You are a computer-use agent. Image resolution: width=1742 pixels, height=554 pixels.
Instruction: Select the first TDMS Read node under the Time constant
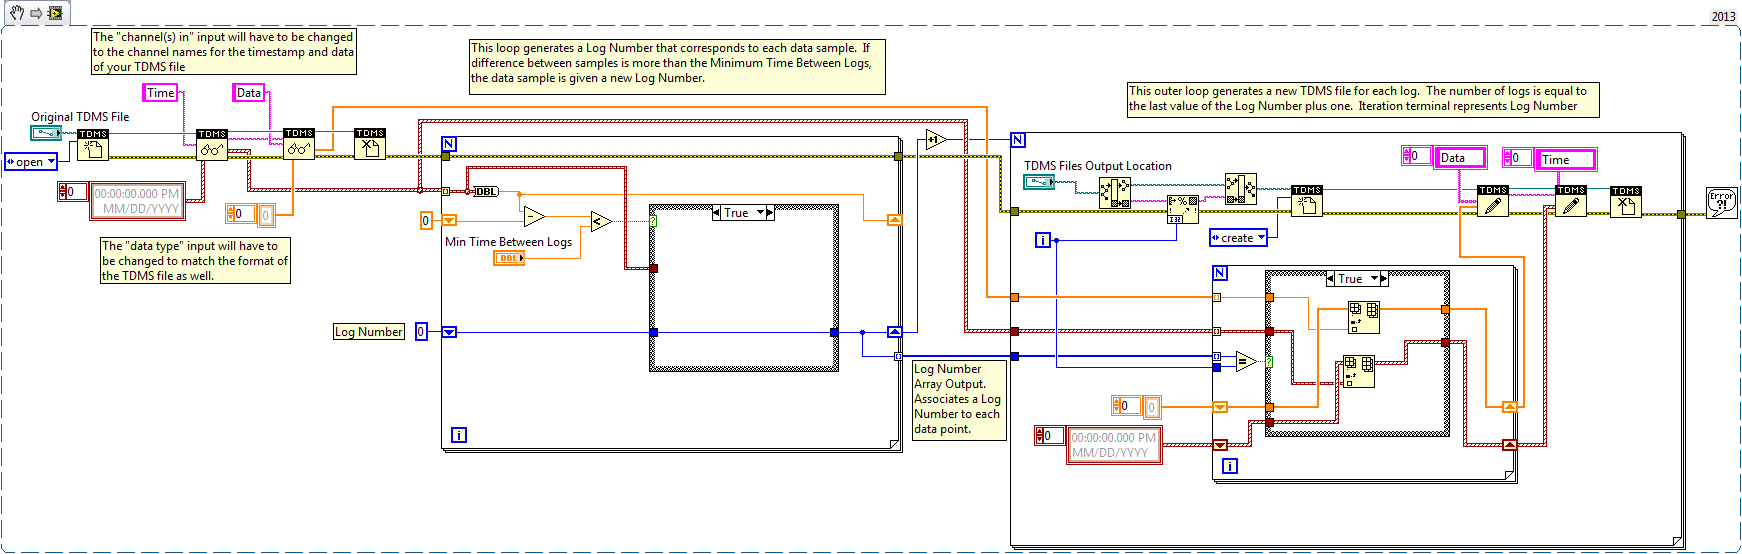(x=212, y=145)
